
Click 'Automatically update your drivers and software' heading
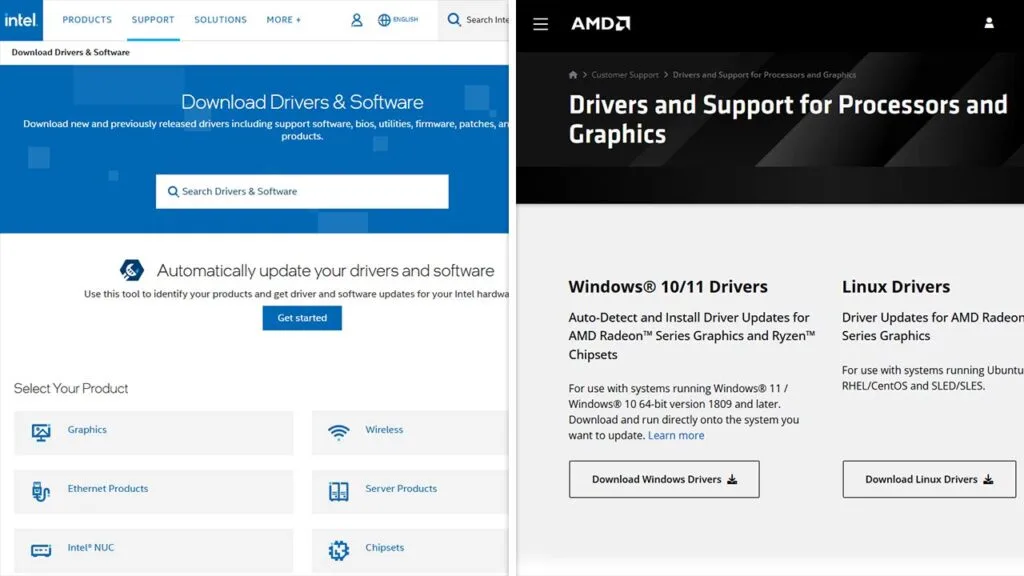click(x=325, y=270)
